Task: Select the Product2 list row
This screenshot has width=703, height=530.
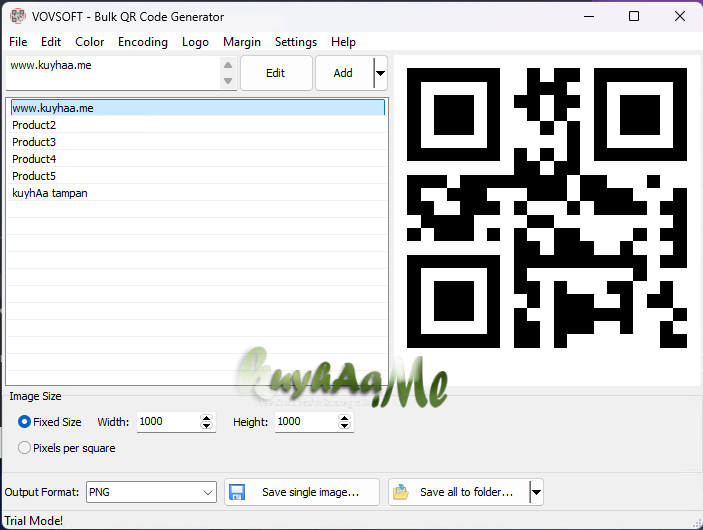Action: [197, 125]
